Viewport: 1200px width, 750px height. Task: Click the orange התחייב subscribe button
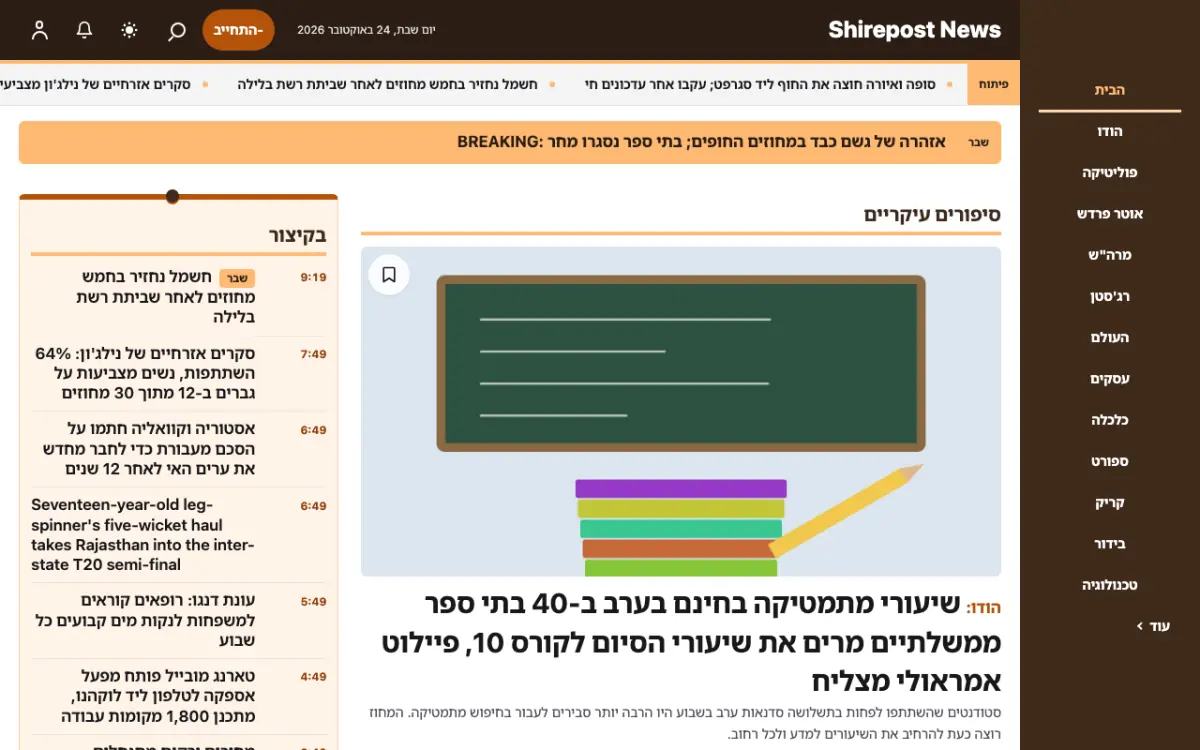tap(238, 30)
